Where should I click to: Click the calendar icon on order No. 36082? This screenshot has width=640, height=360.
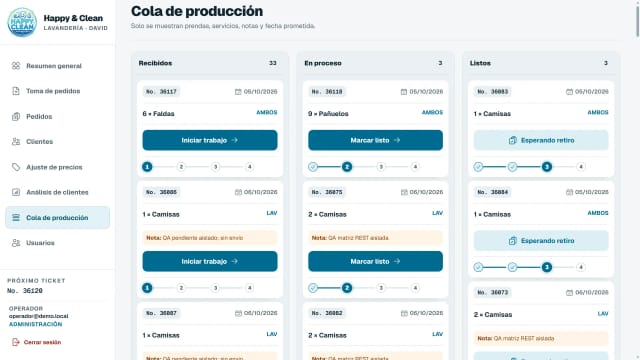pyautogui.click(x=404, y=313)
